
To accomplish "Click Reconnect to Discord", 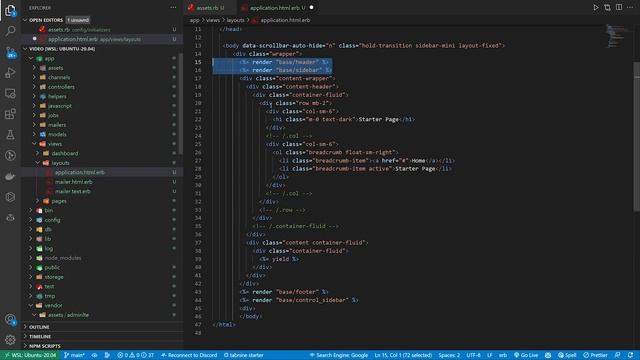I will point(189,355).
